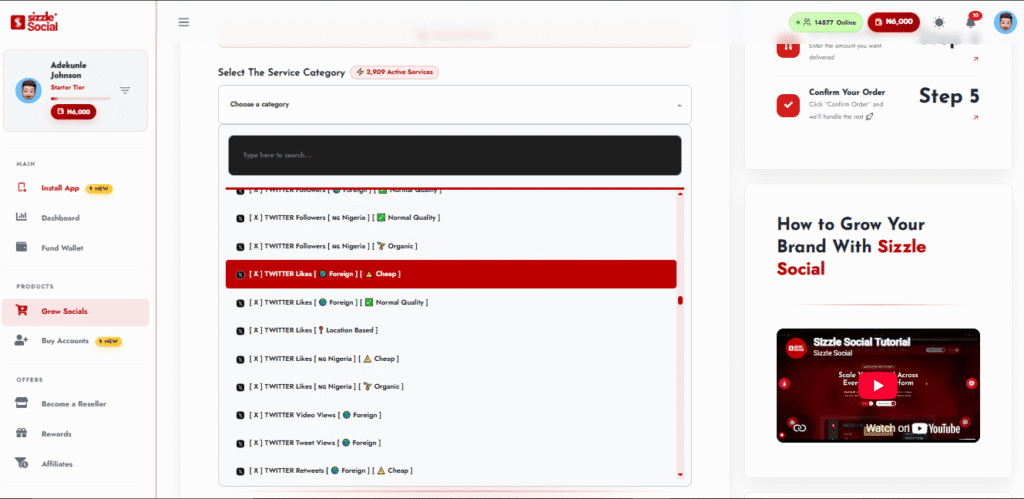Select TWITTER Likes Nigeria Cheap option
The image size is (1024, 499).
451,359
